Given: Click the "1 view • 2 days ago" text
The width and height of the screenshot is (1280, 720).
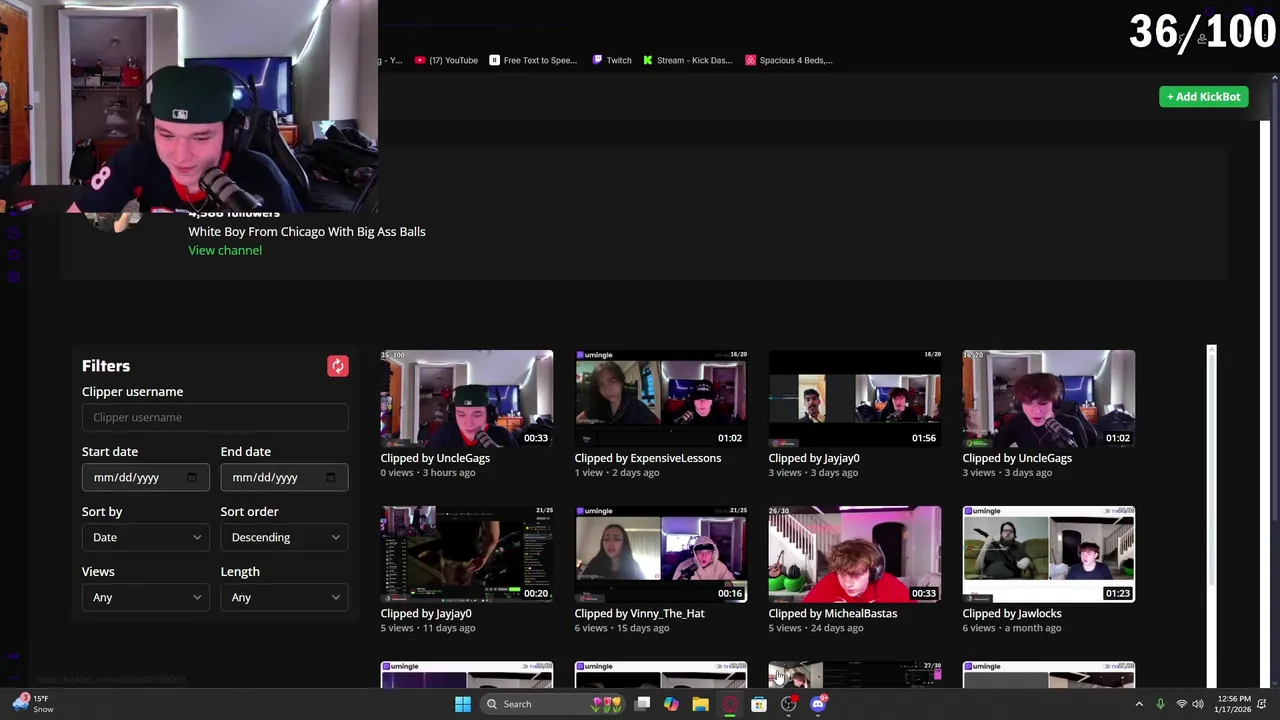Looking at the screenshot, I should click(x=616, y=473).
